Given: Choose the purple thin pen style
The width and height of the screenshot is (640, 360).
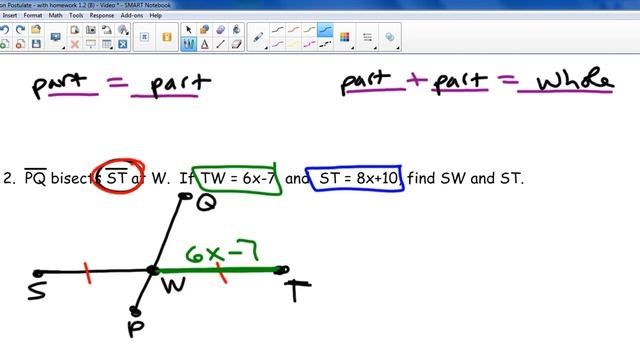Looking at the screenshot, I should click(278, 44).
